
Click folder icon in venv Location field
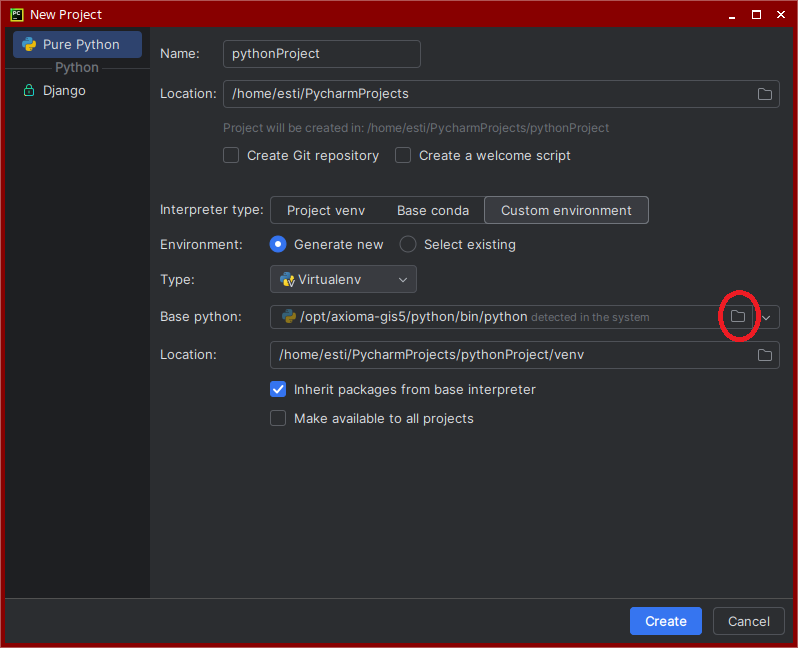[x=764, y=355]
